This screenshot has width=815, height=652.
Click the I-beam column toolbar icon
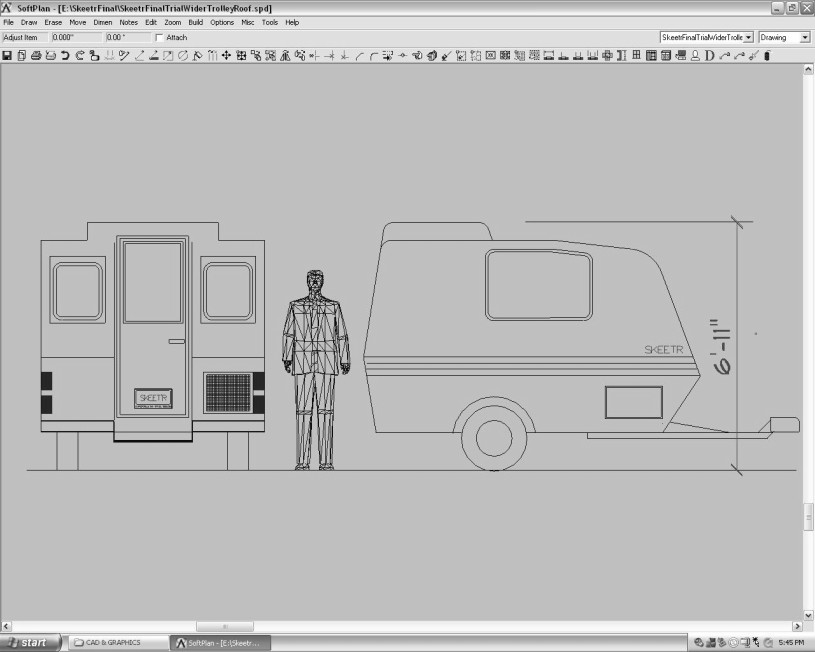622,56
